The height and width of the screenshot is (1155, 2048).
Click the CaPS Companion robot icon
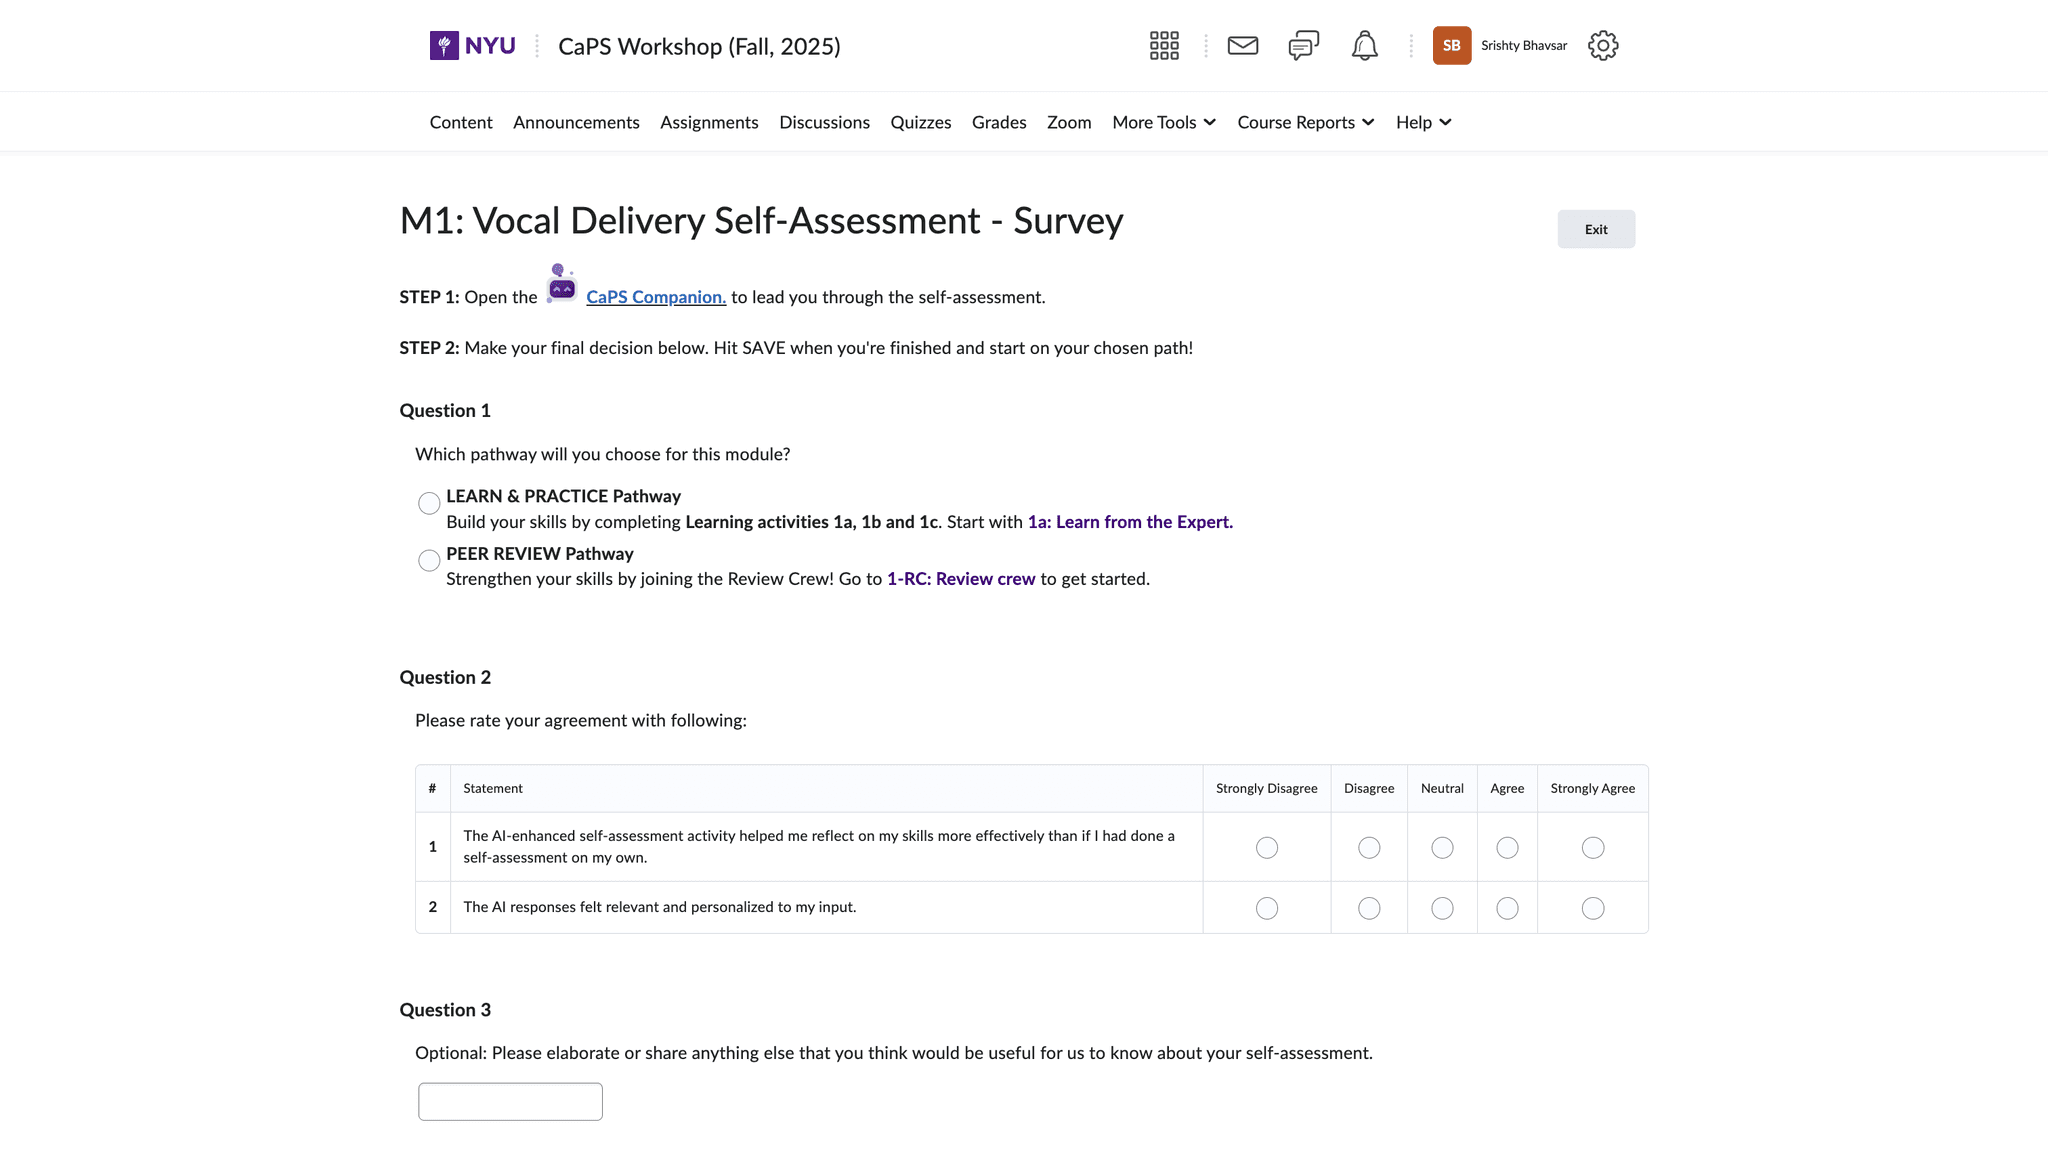[x=562, y=285]
